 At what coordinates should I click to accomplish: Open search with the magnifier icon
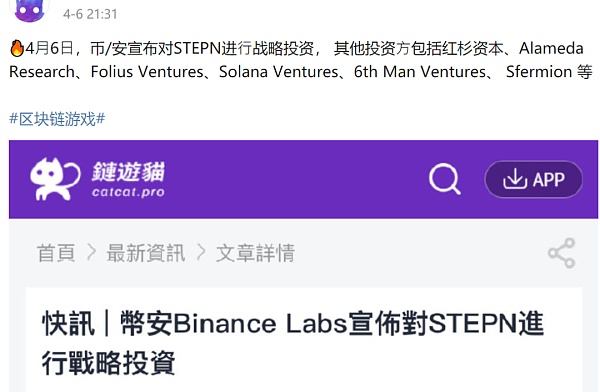click(x=444, y=179)
